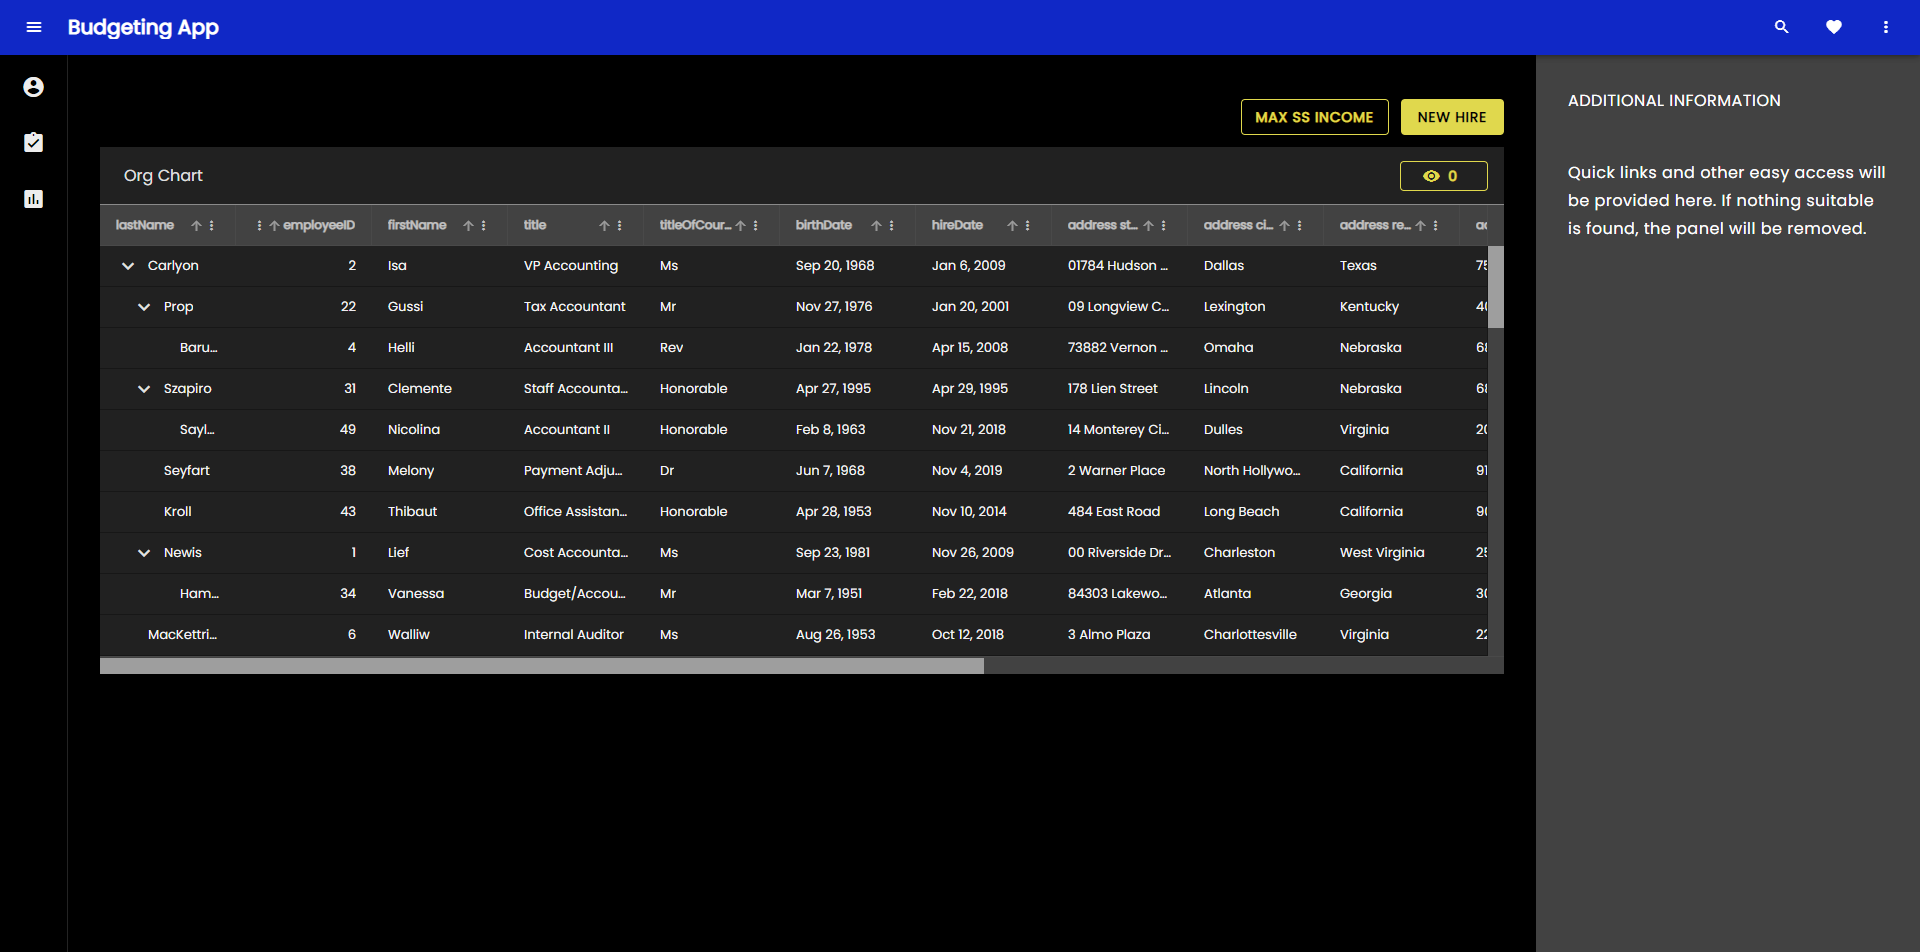Collapse the Carlyon row
The height and width of the screenshot is (952, 1920).
coord(128,266)
